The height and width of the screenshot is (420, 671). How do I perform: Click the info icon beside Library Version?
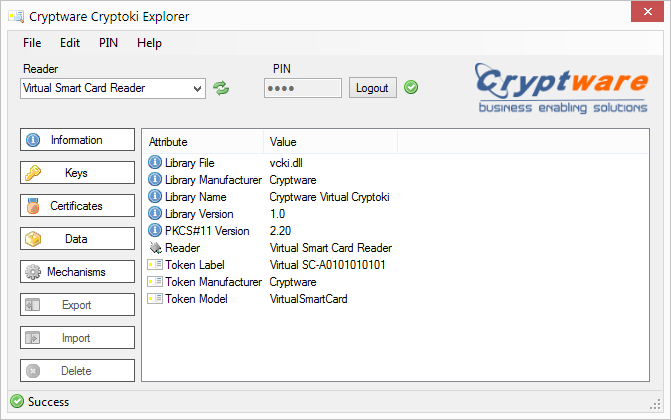154,213
